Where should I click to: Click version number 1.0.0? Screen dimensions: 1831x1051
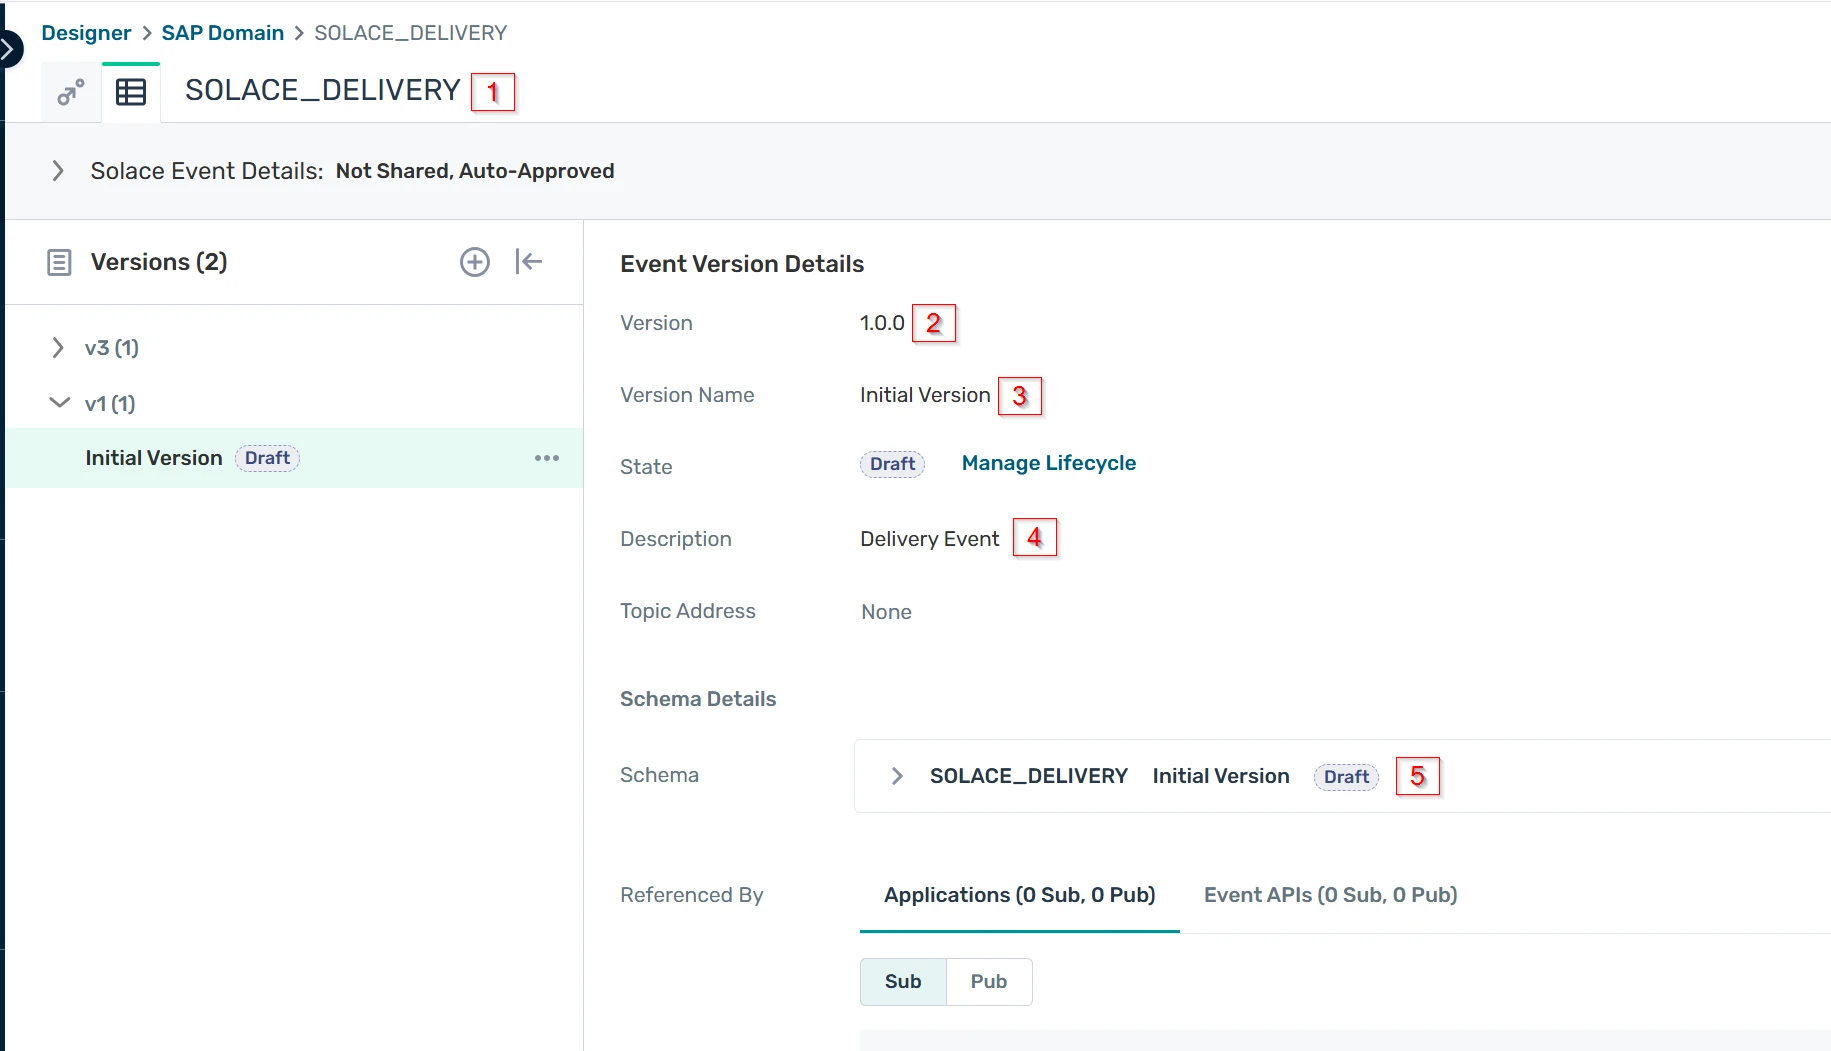pyautogui.click(x=882, y=323)
